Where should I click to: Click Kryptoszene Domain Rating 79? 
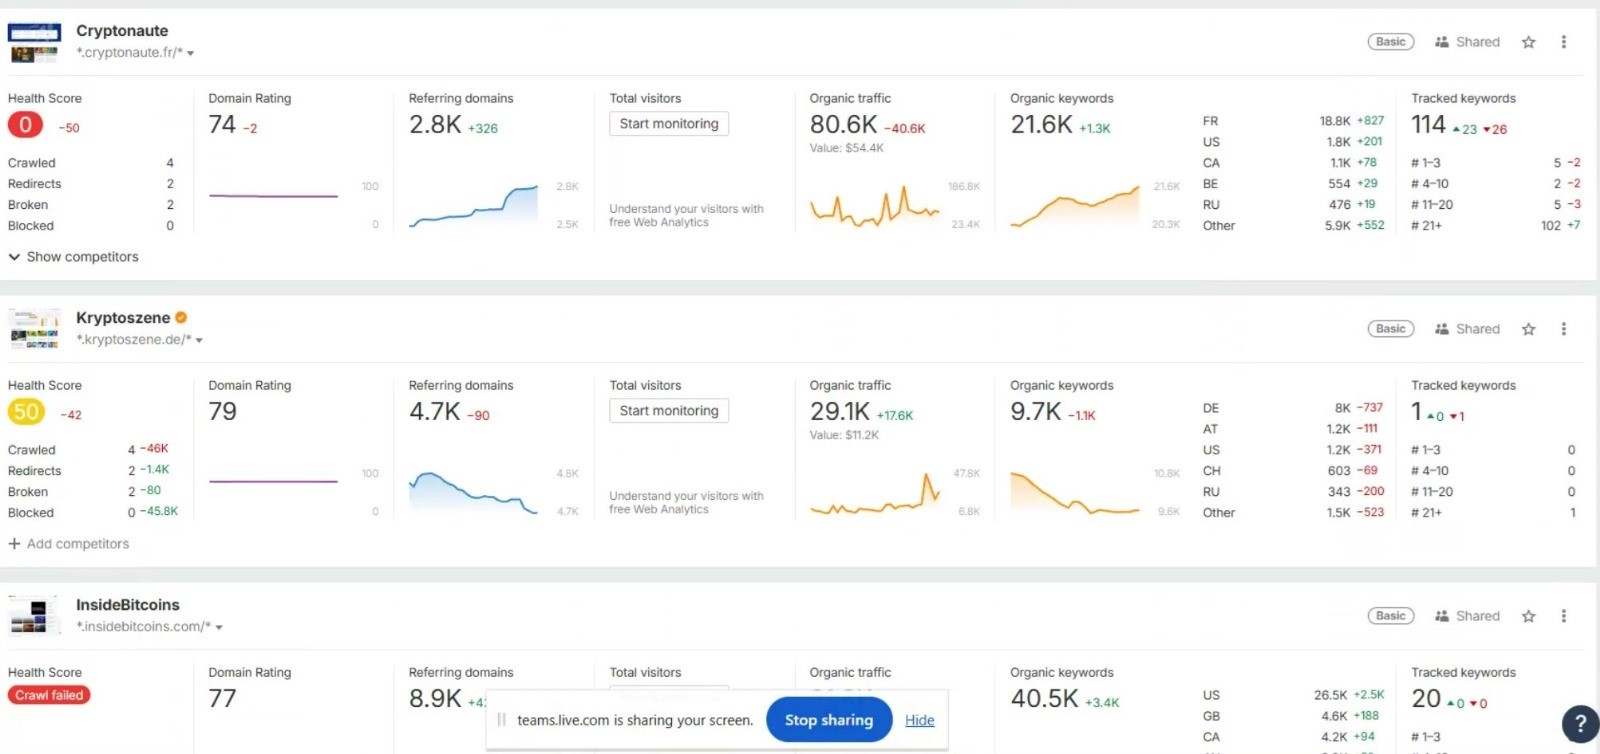click(x=222, y=411)
